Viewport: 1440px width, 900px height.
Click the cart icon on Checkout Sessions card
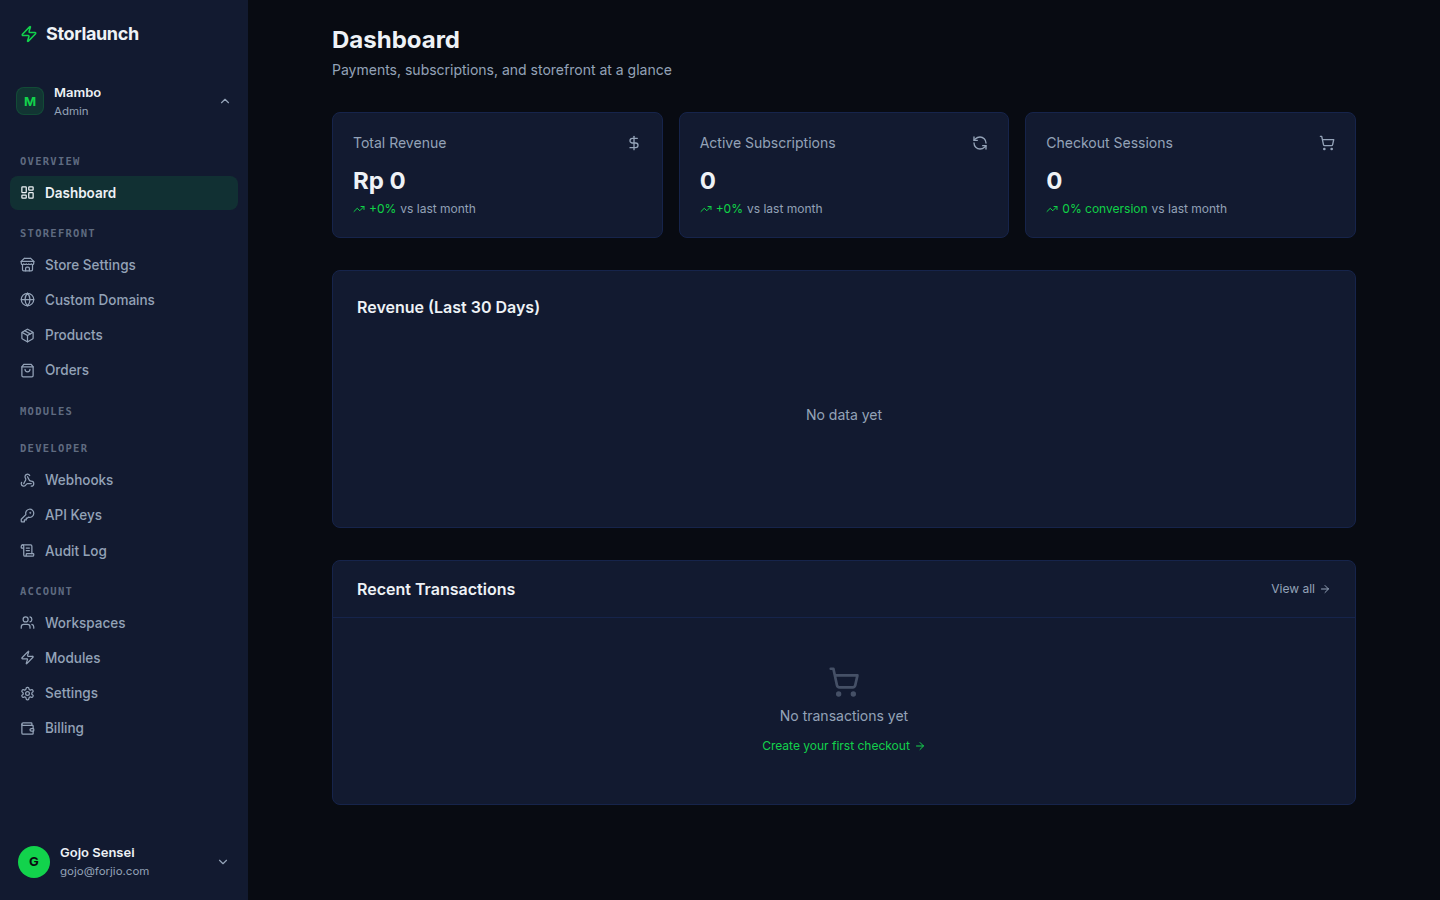tap(1327, 143)
